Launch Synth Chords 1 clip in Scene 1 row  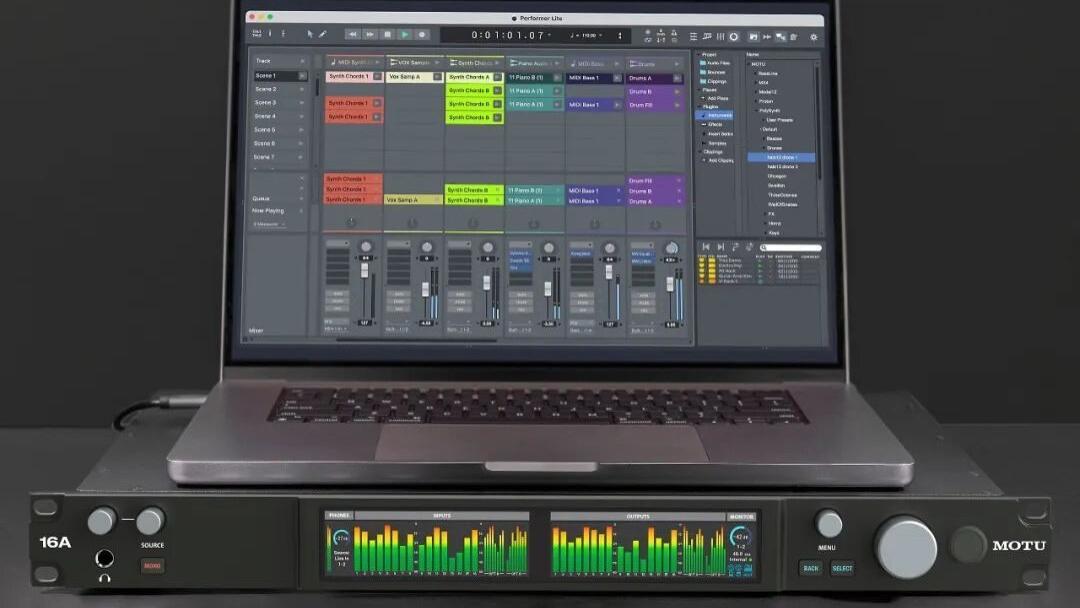377,76
